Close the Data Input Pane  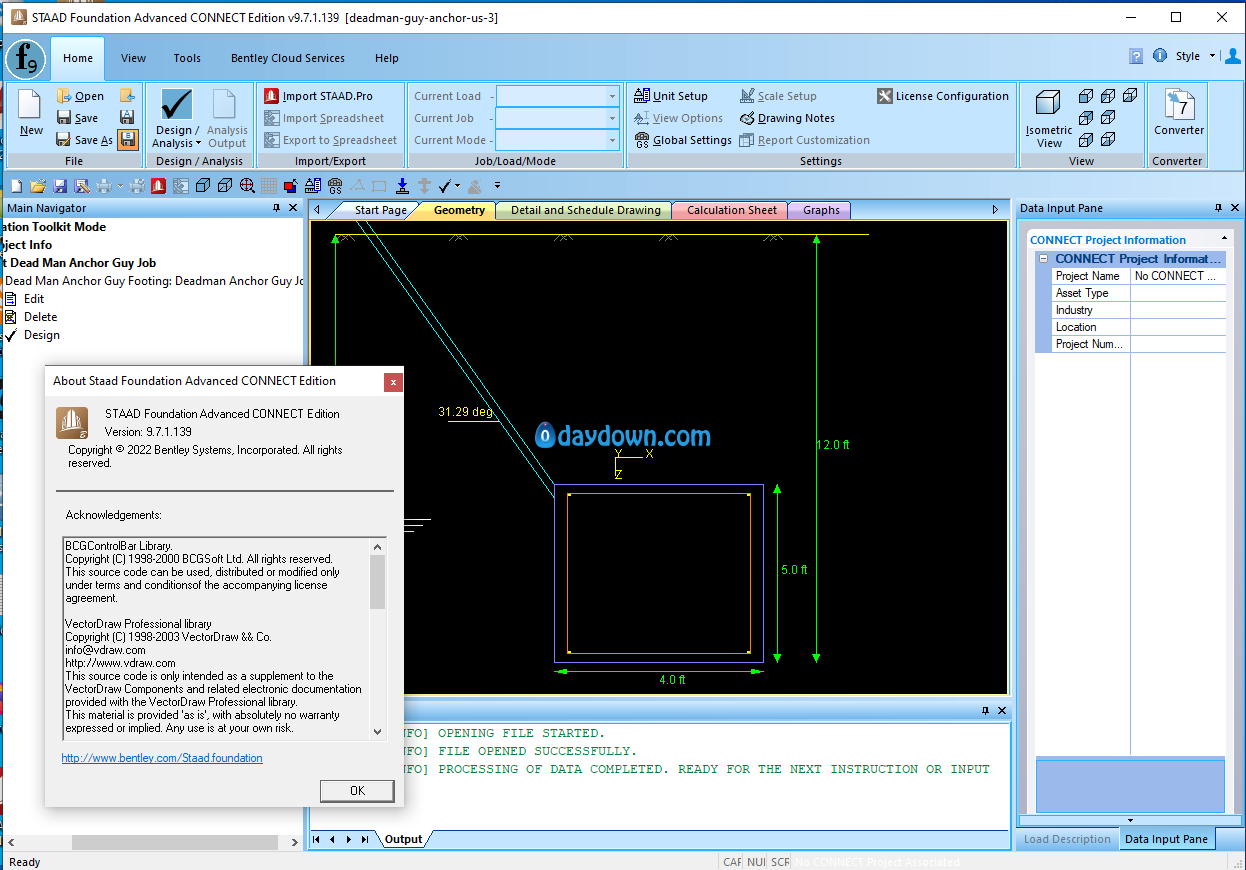pyautogui.click(x=1235, y=208)
